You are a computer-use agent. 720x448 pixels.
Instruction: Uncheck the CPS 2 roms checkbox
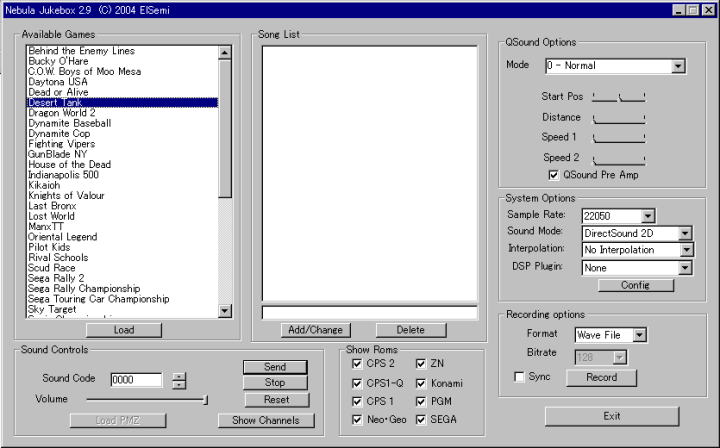[358, 364]
